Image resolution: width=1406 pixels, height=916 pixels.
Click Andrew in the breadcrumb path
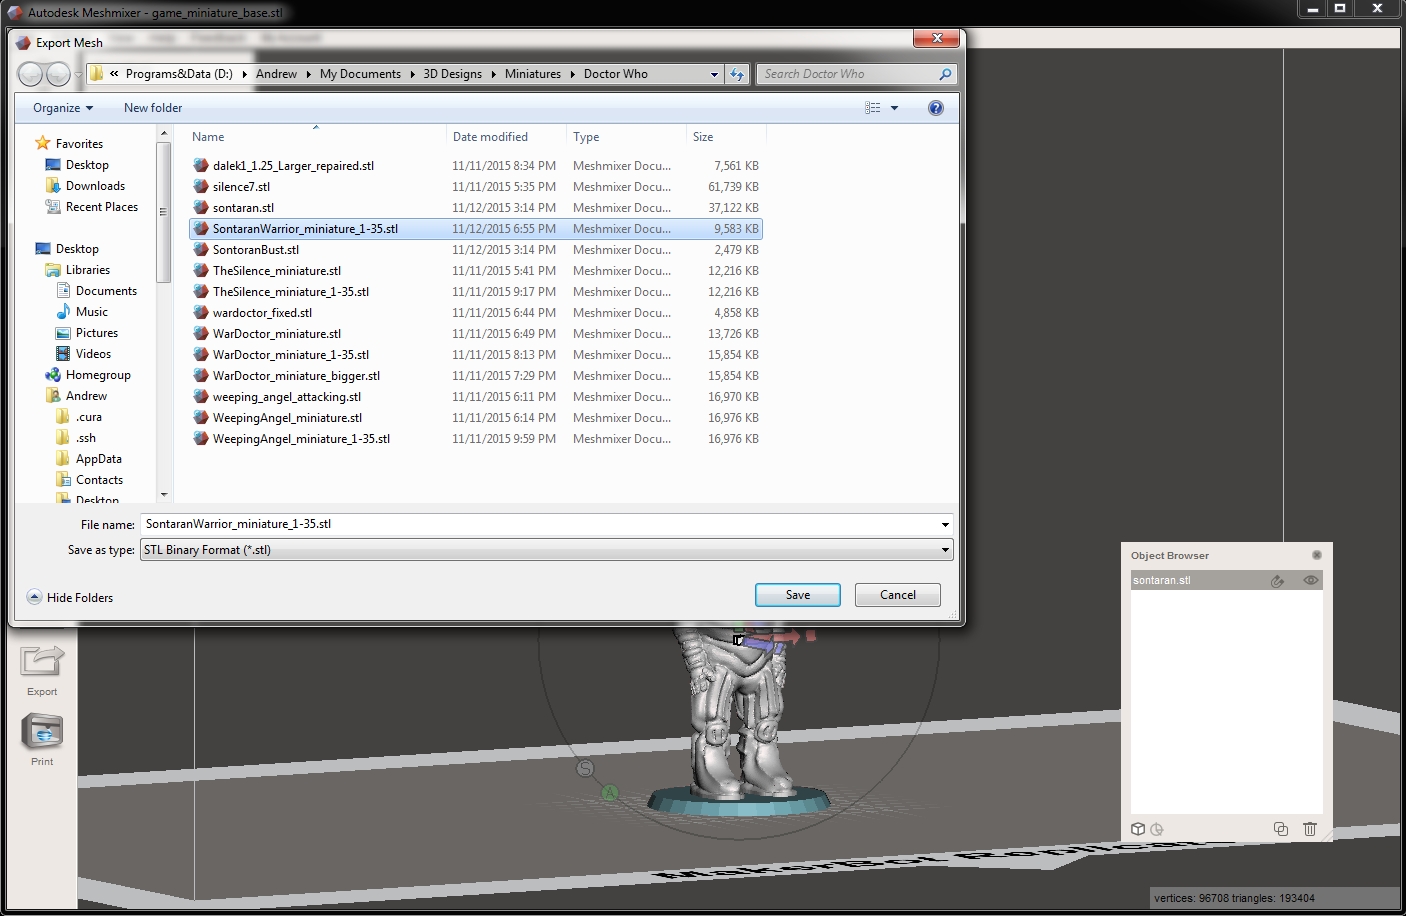click(x=276, y=74)
